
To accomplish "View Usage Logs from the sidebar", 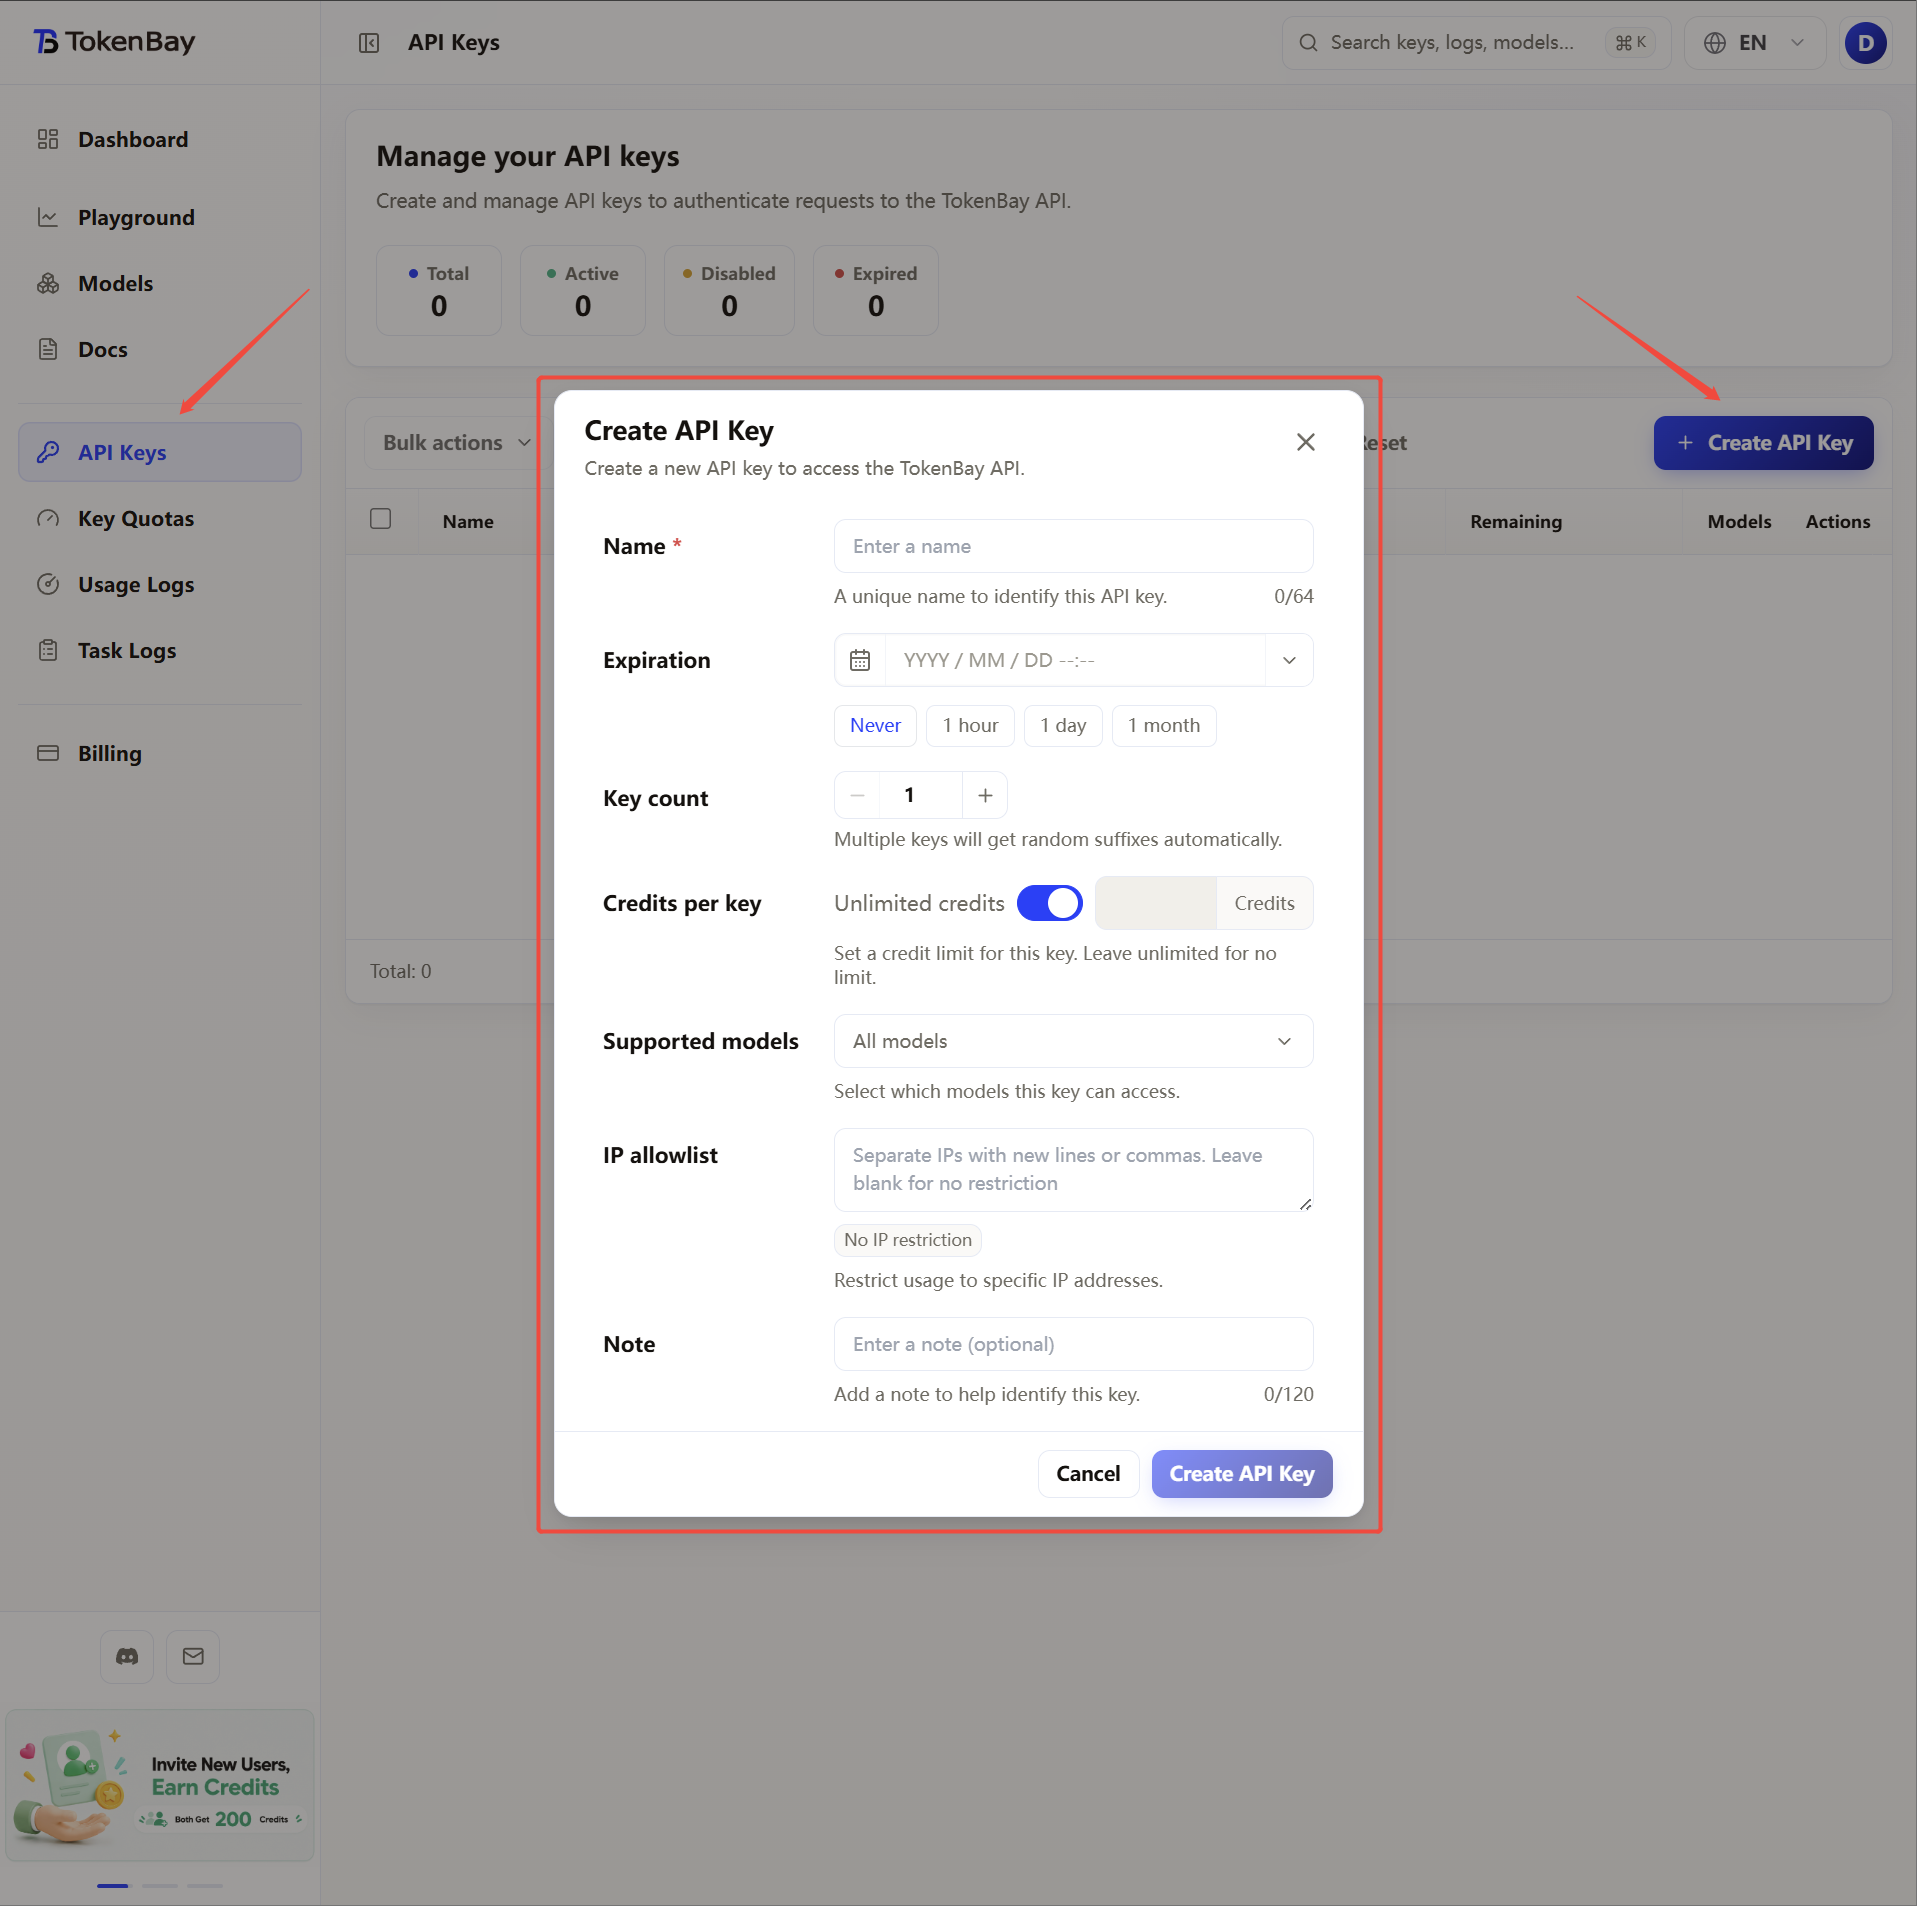I will pos(160,584).
